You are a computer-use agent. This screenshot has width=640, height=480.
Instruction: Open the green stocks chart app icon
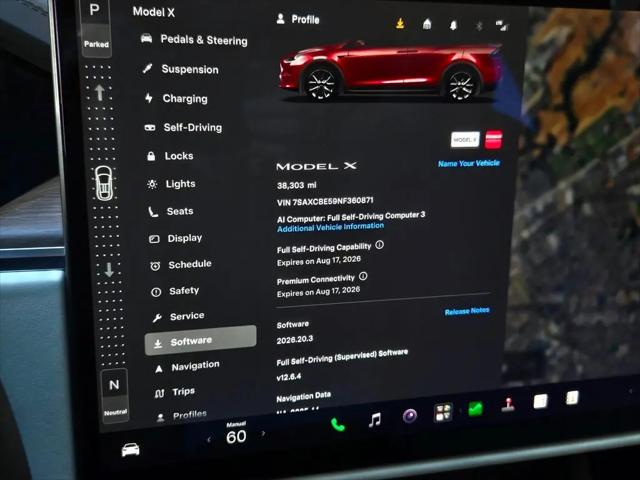[x=476, y=408]
